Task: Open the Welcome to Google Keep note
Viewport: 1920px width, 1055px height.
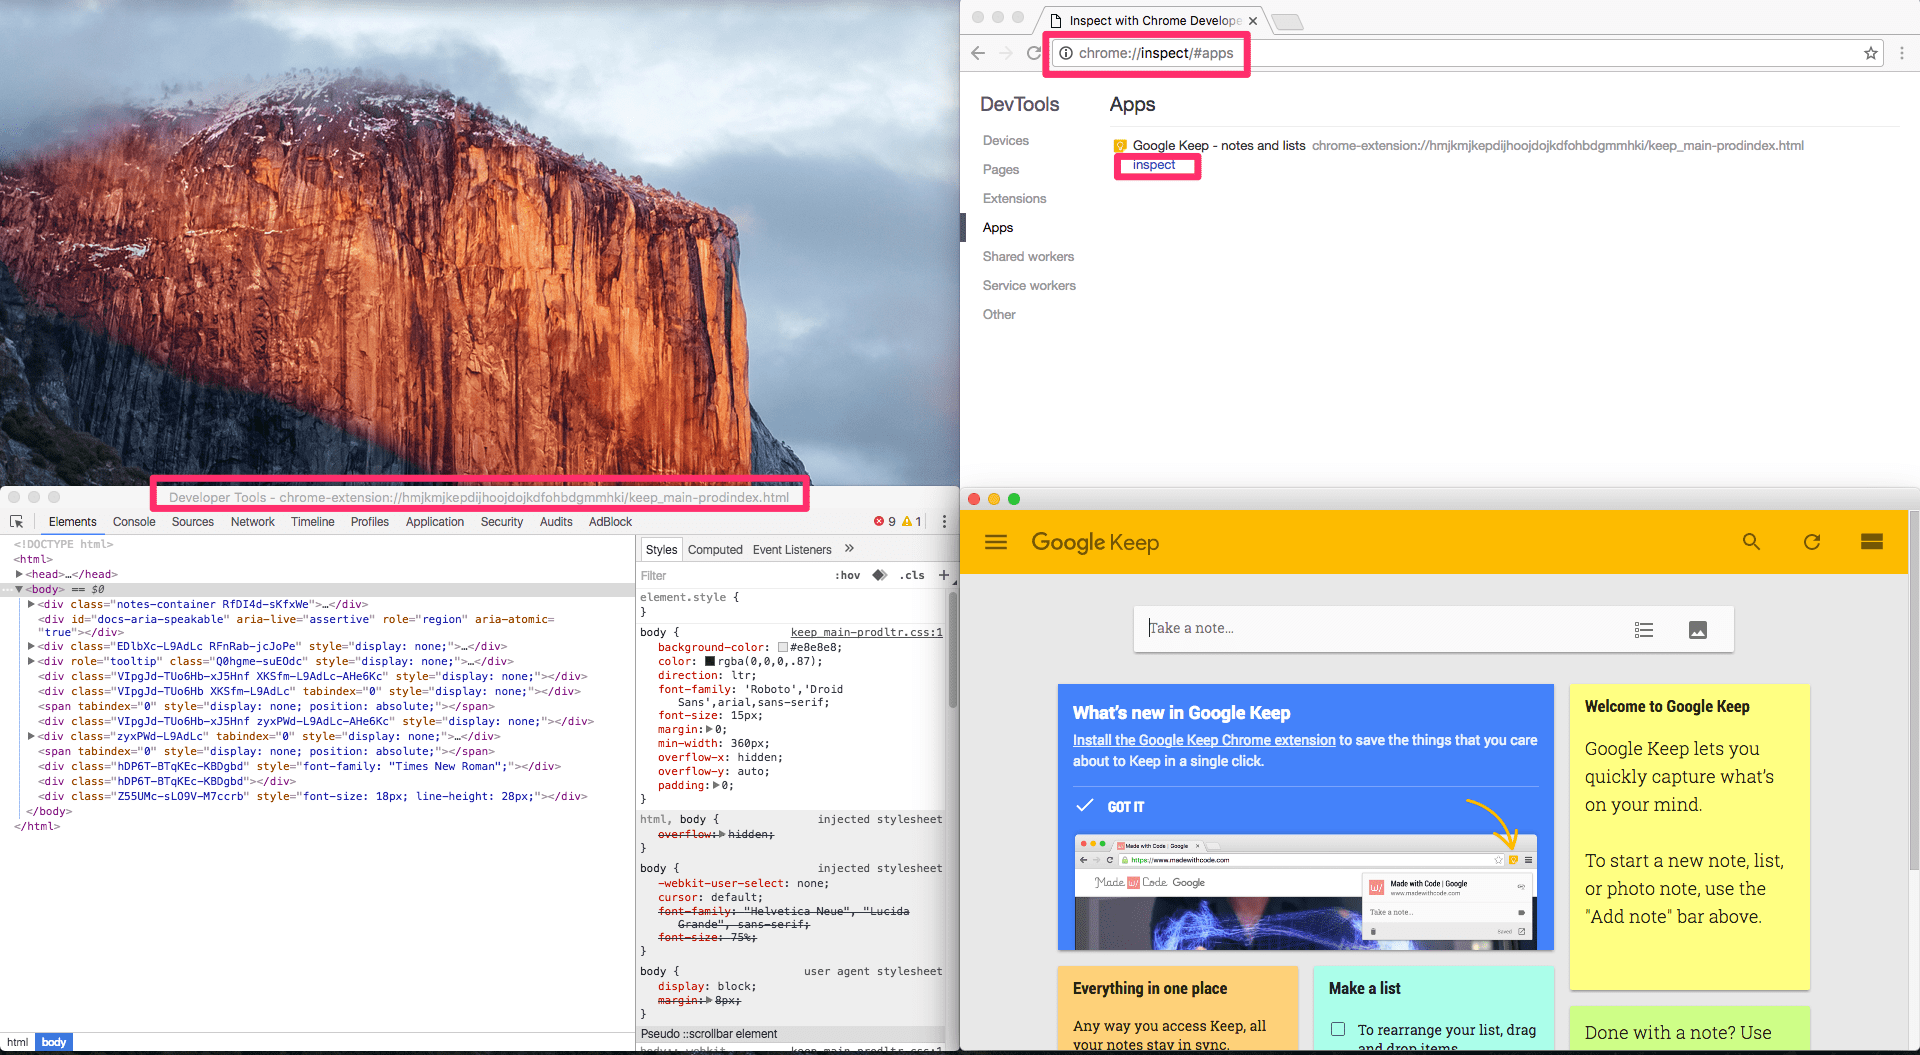Action: [x=1689, y=836]
